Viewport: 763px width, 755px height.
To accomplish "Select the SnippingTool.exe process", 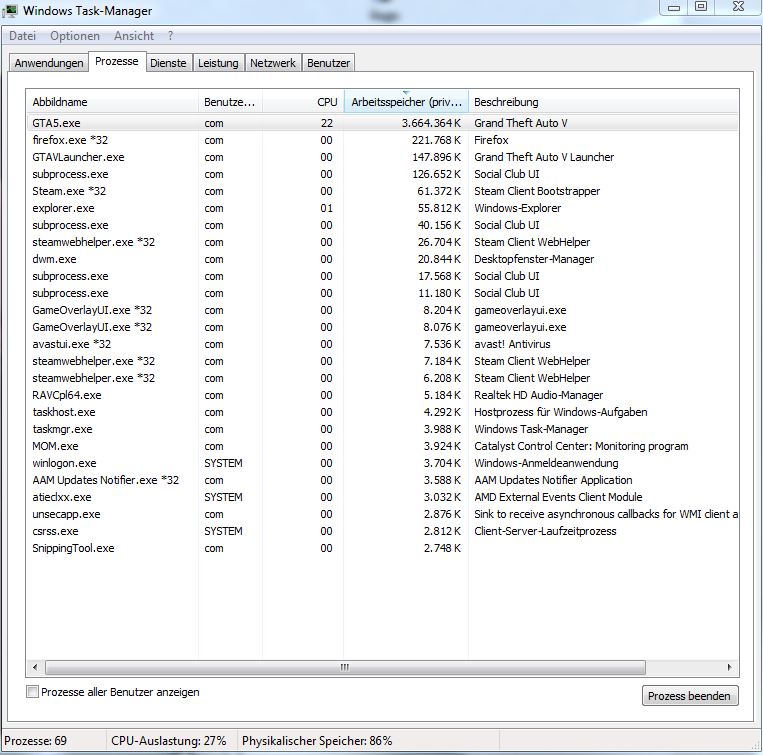I will (382, 548).
